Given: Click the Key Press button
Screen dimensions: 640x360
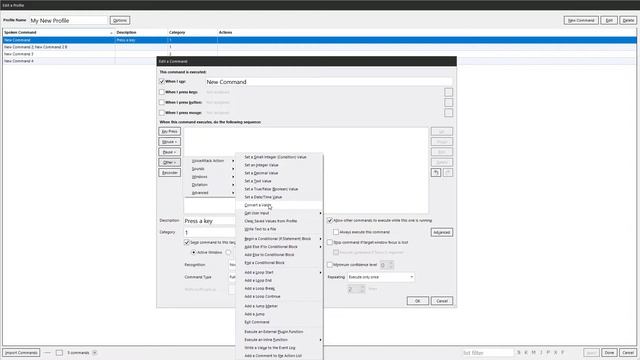Looking at the screenshot, I should pyautogui.click(x=169, y=131).
